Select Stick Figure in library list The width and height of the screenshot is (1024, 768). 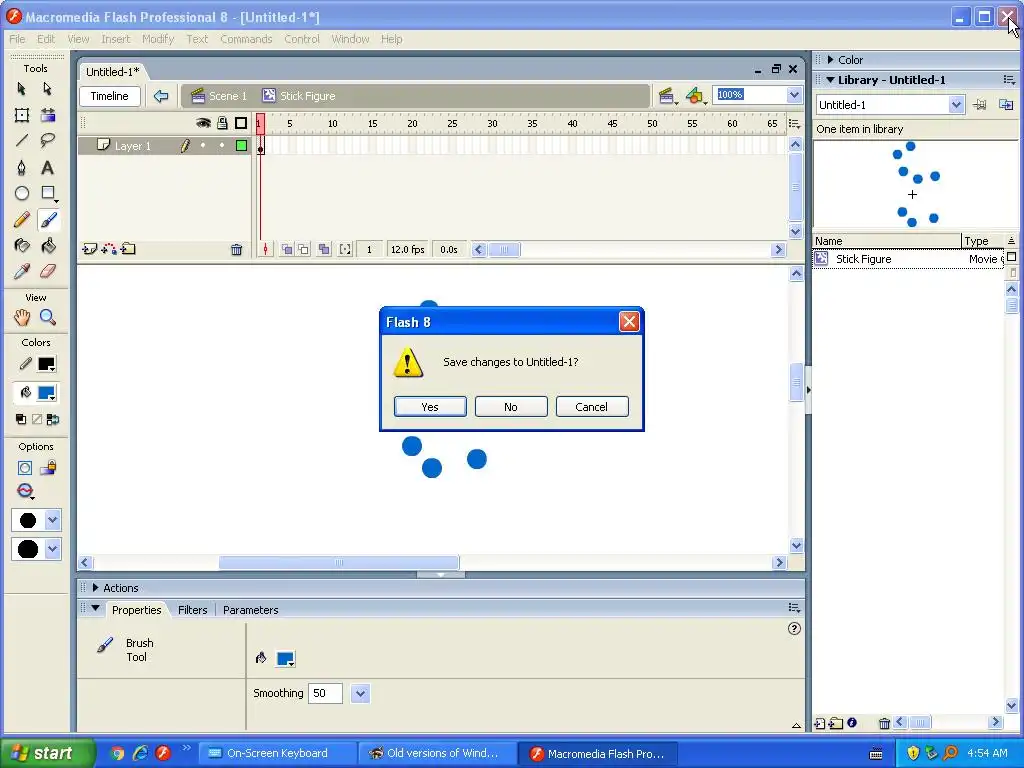pyautogui.click(x=908, y=259)
